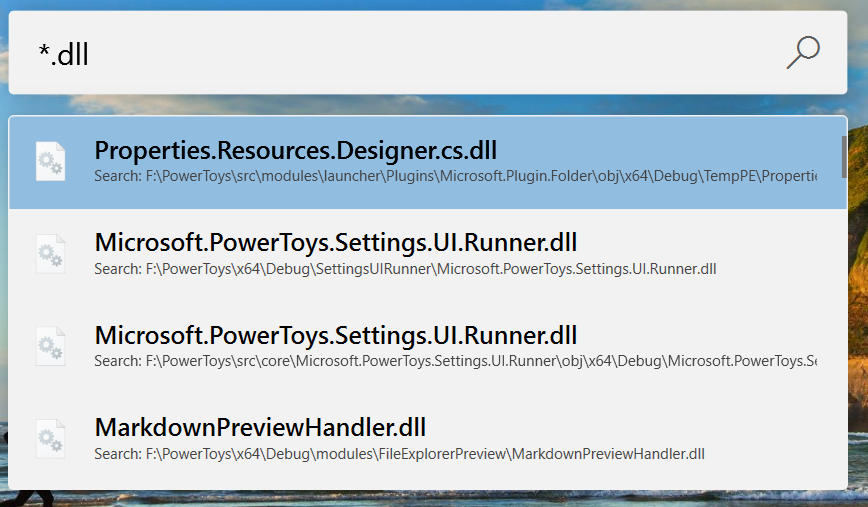The image size is (868, 507).
Task: Click the MarkdownPreviewHandler.dll file icon
Action: pos(50,438)
